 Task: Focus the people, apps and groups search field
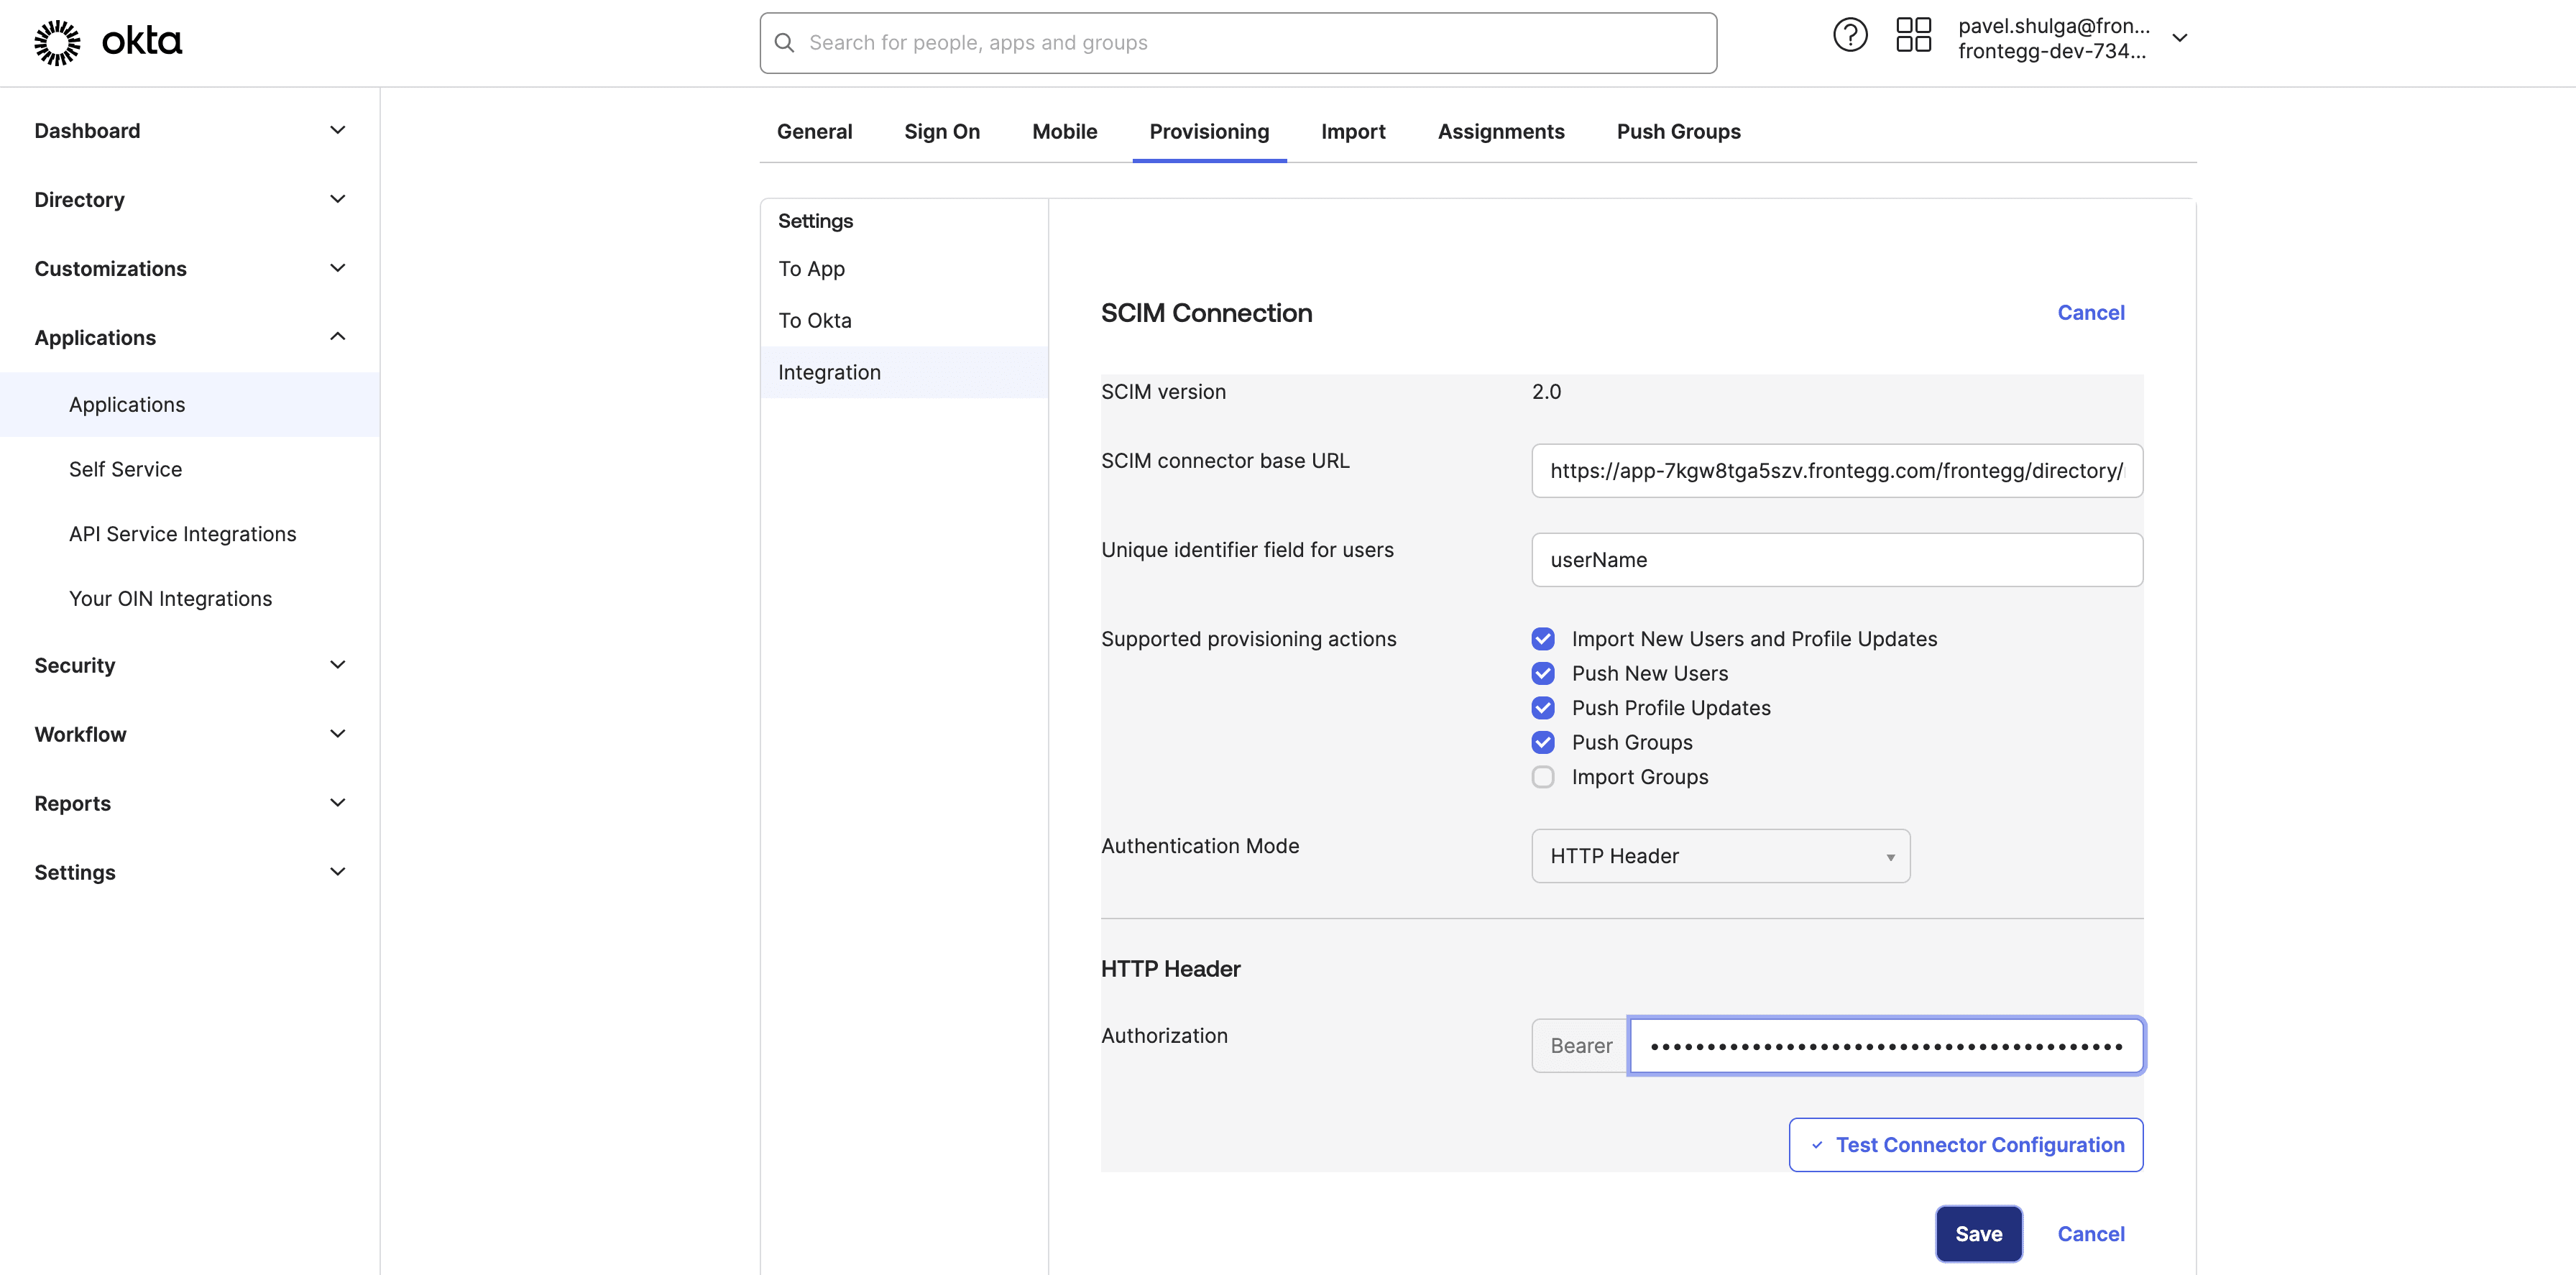1238,43
